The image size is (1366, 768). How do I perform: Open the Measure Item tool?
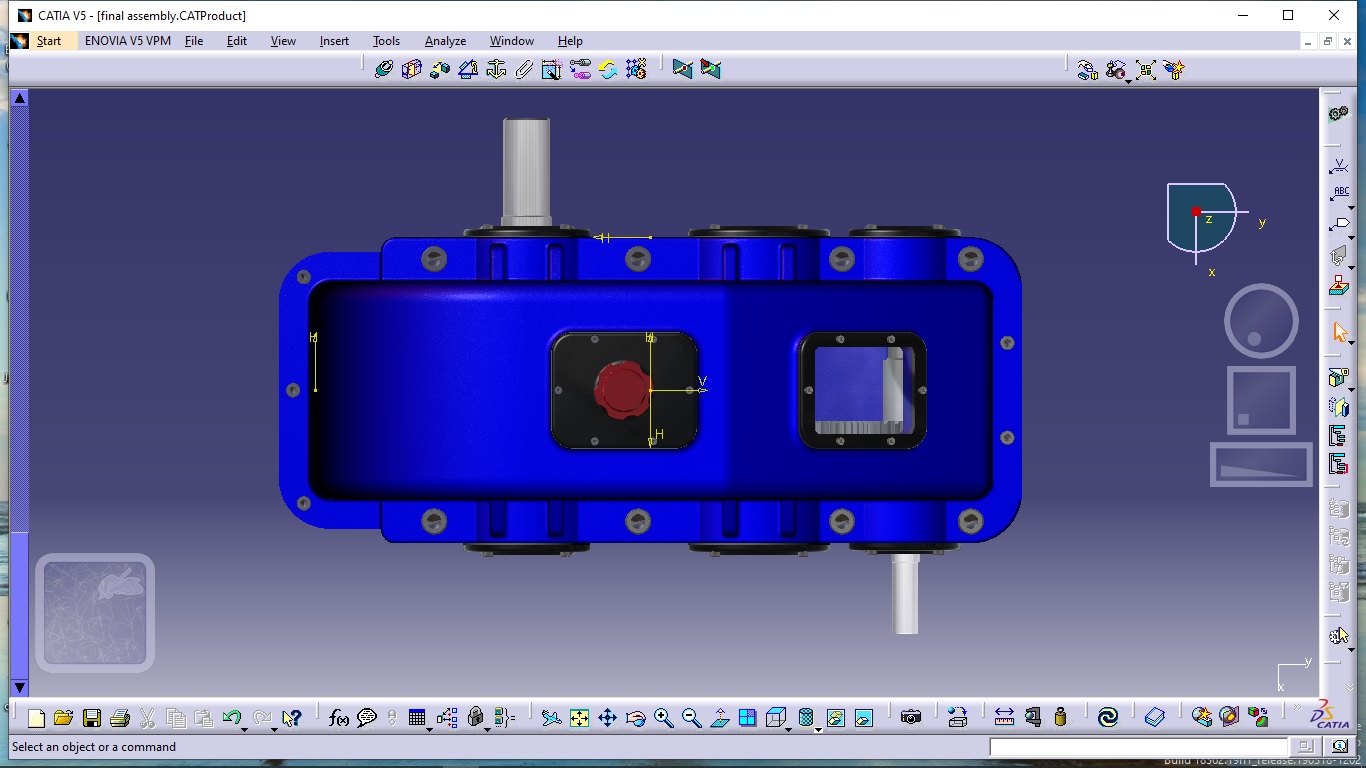1033,718
